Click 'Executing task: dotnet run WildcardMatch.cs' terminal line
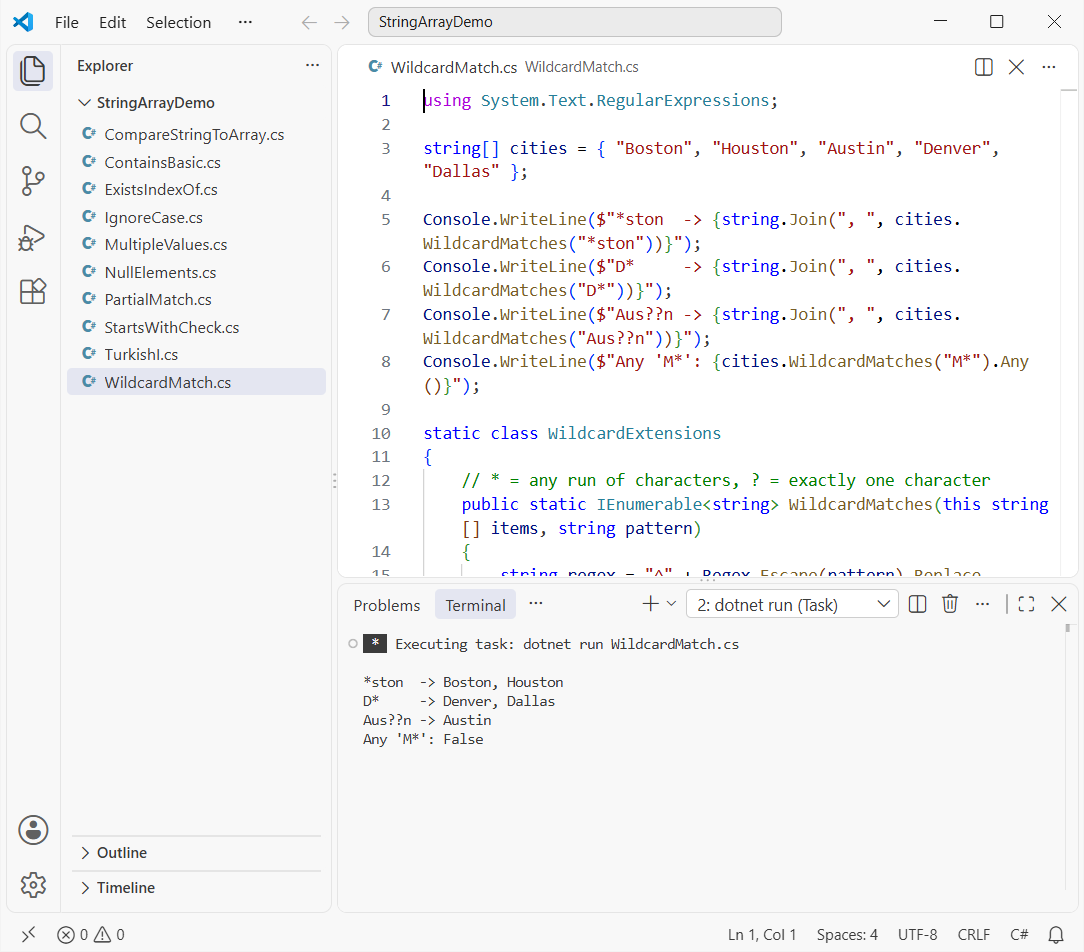Viewport: 1084px width, 952px height. [x=567, y=644]
